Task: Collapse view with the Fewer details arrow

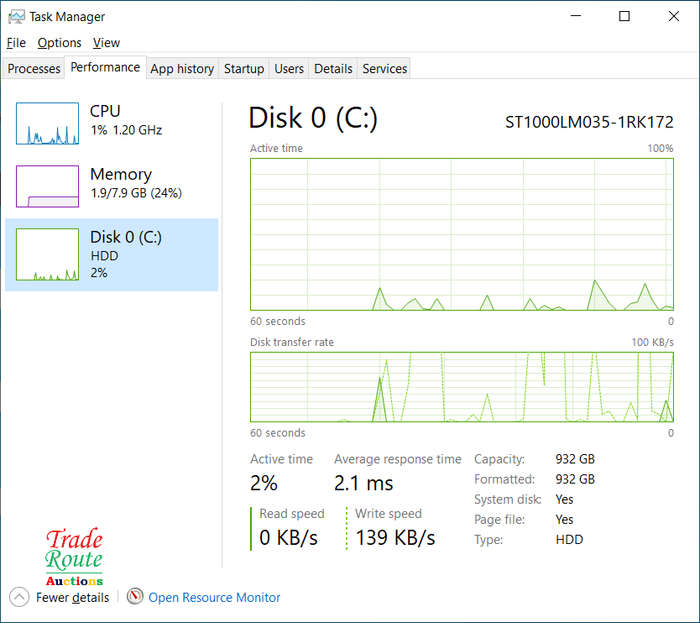Action: click(x=19, y=597)
